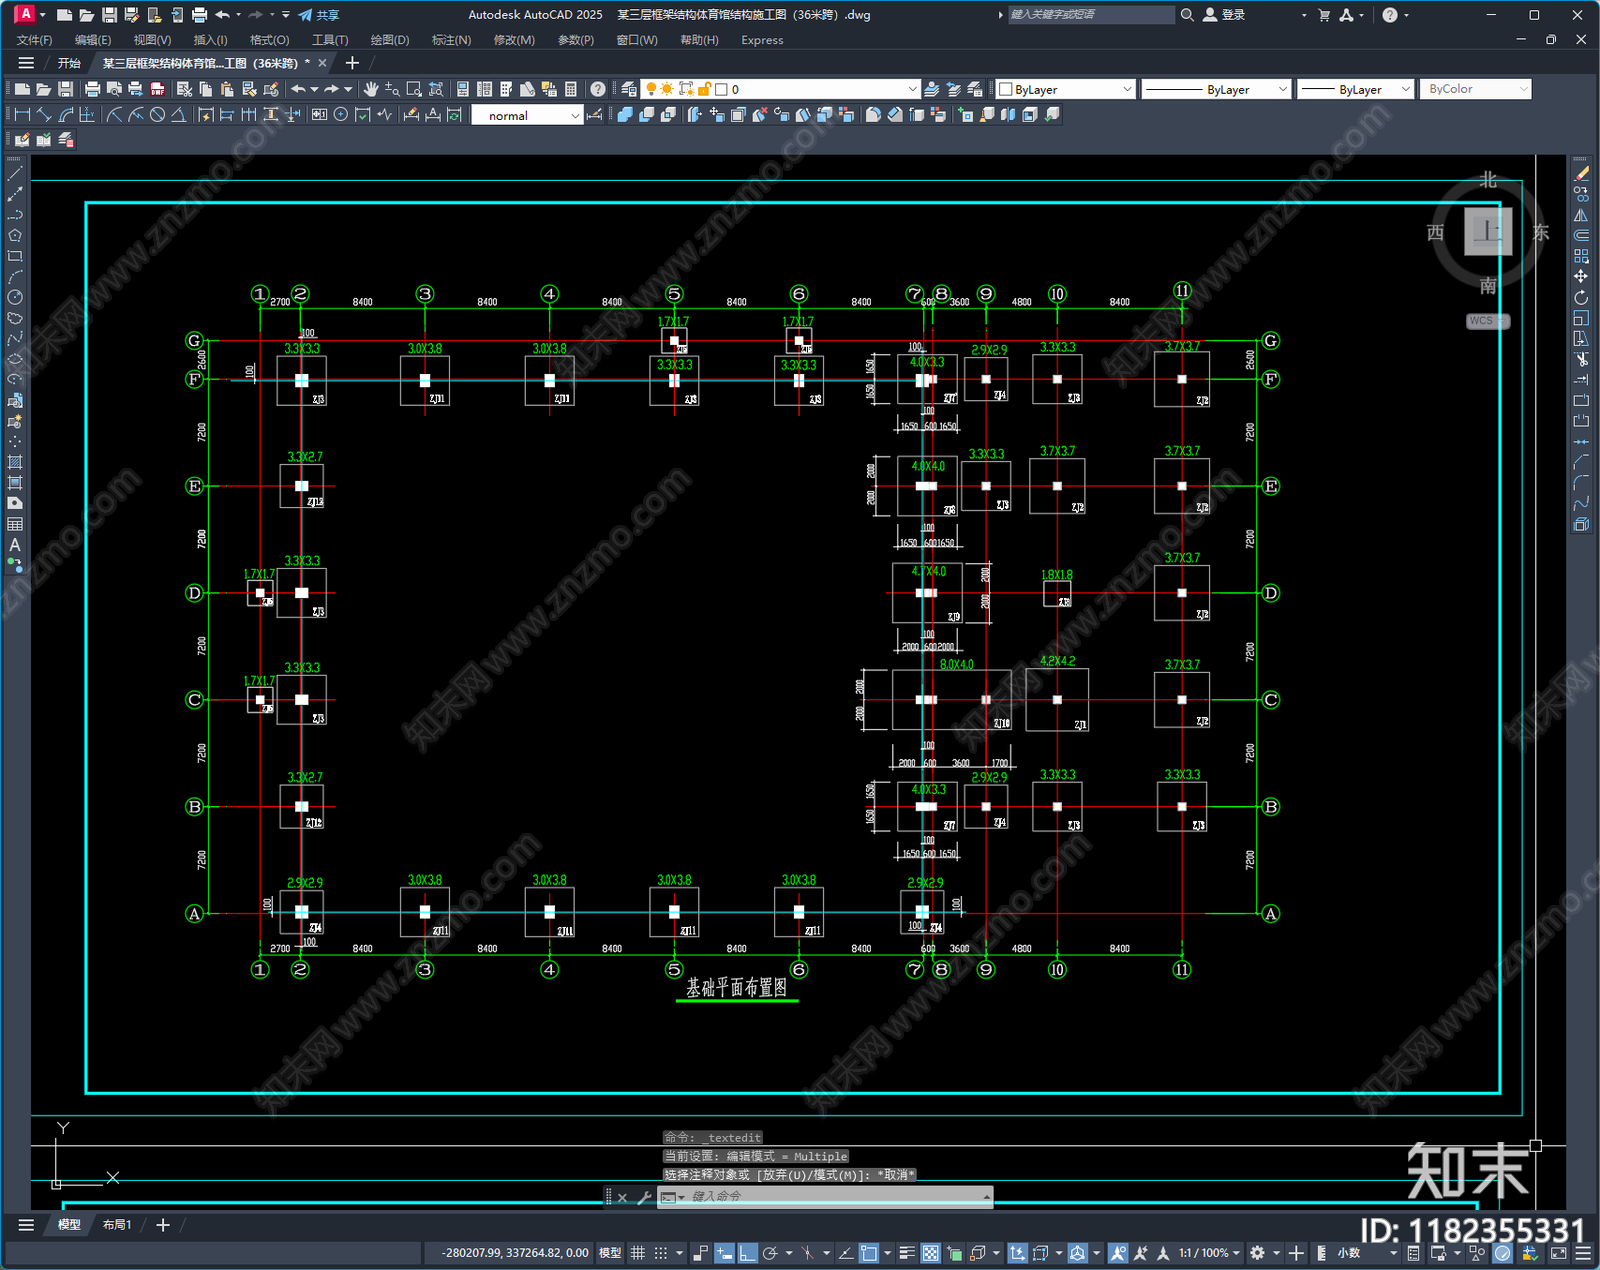Click the white layer color square in layer control
Screen dimensions: 1600x1270
click(x=721, y=89)
